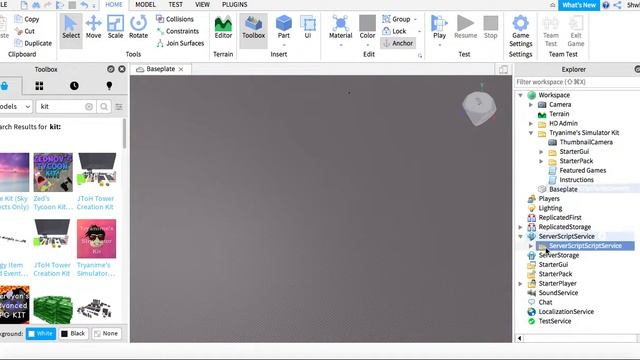Switch to the Baseplate document tab
Screen dimensions: 640x360
(x=160, y=69)
